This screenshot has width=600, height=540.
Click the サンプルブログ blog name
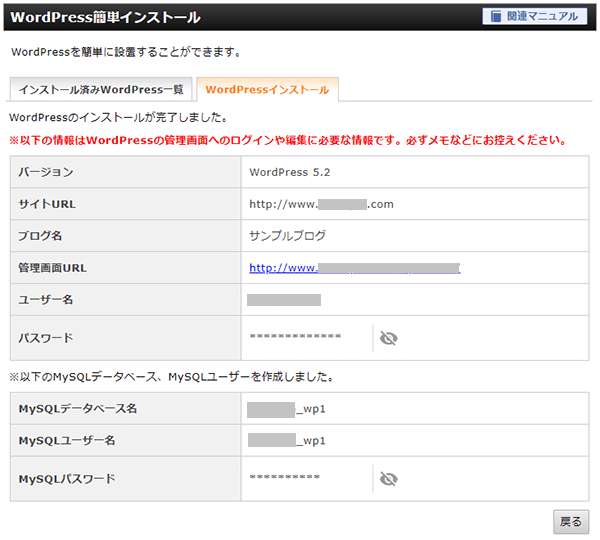coord(287,236)
